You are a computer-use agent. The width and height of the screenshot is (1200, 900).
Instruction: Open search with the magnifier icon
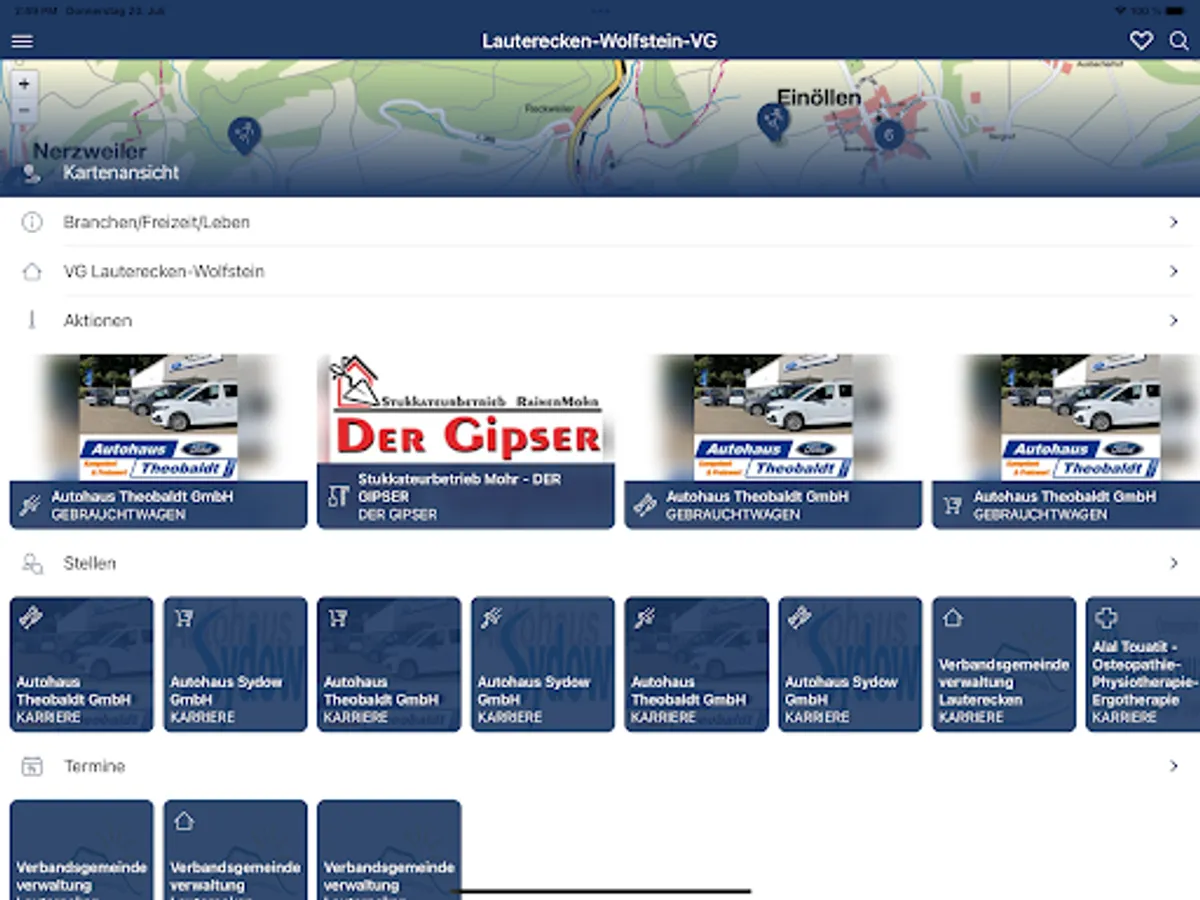point(1180,41)
